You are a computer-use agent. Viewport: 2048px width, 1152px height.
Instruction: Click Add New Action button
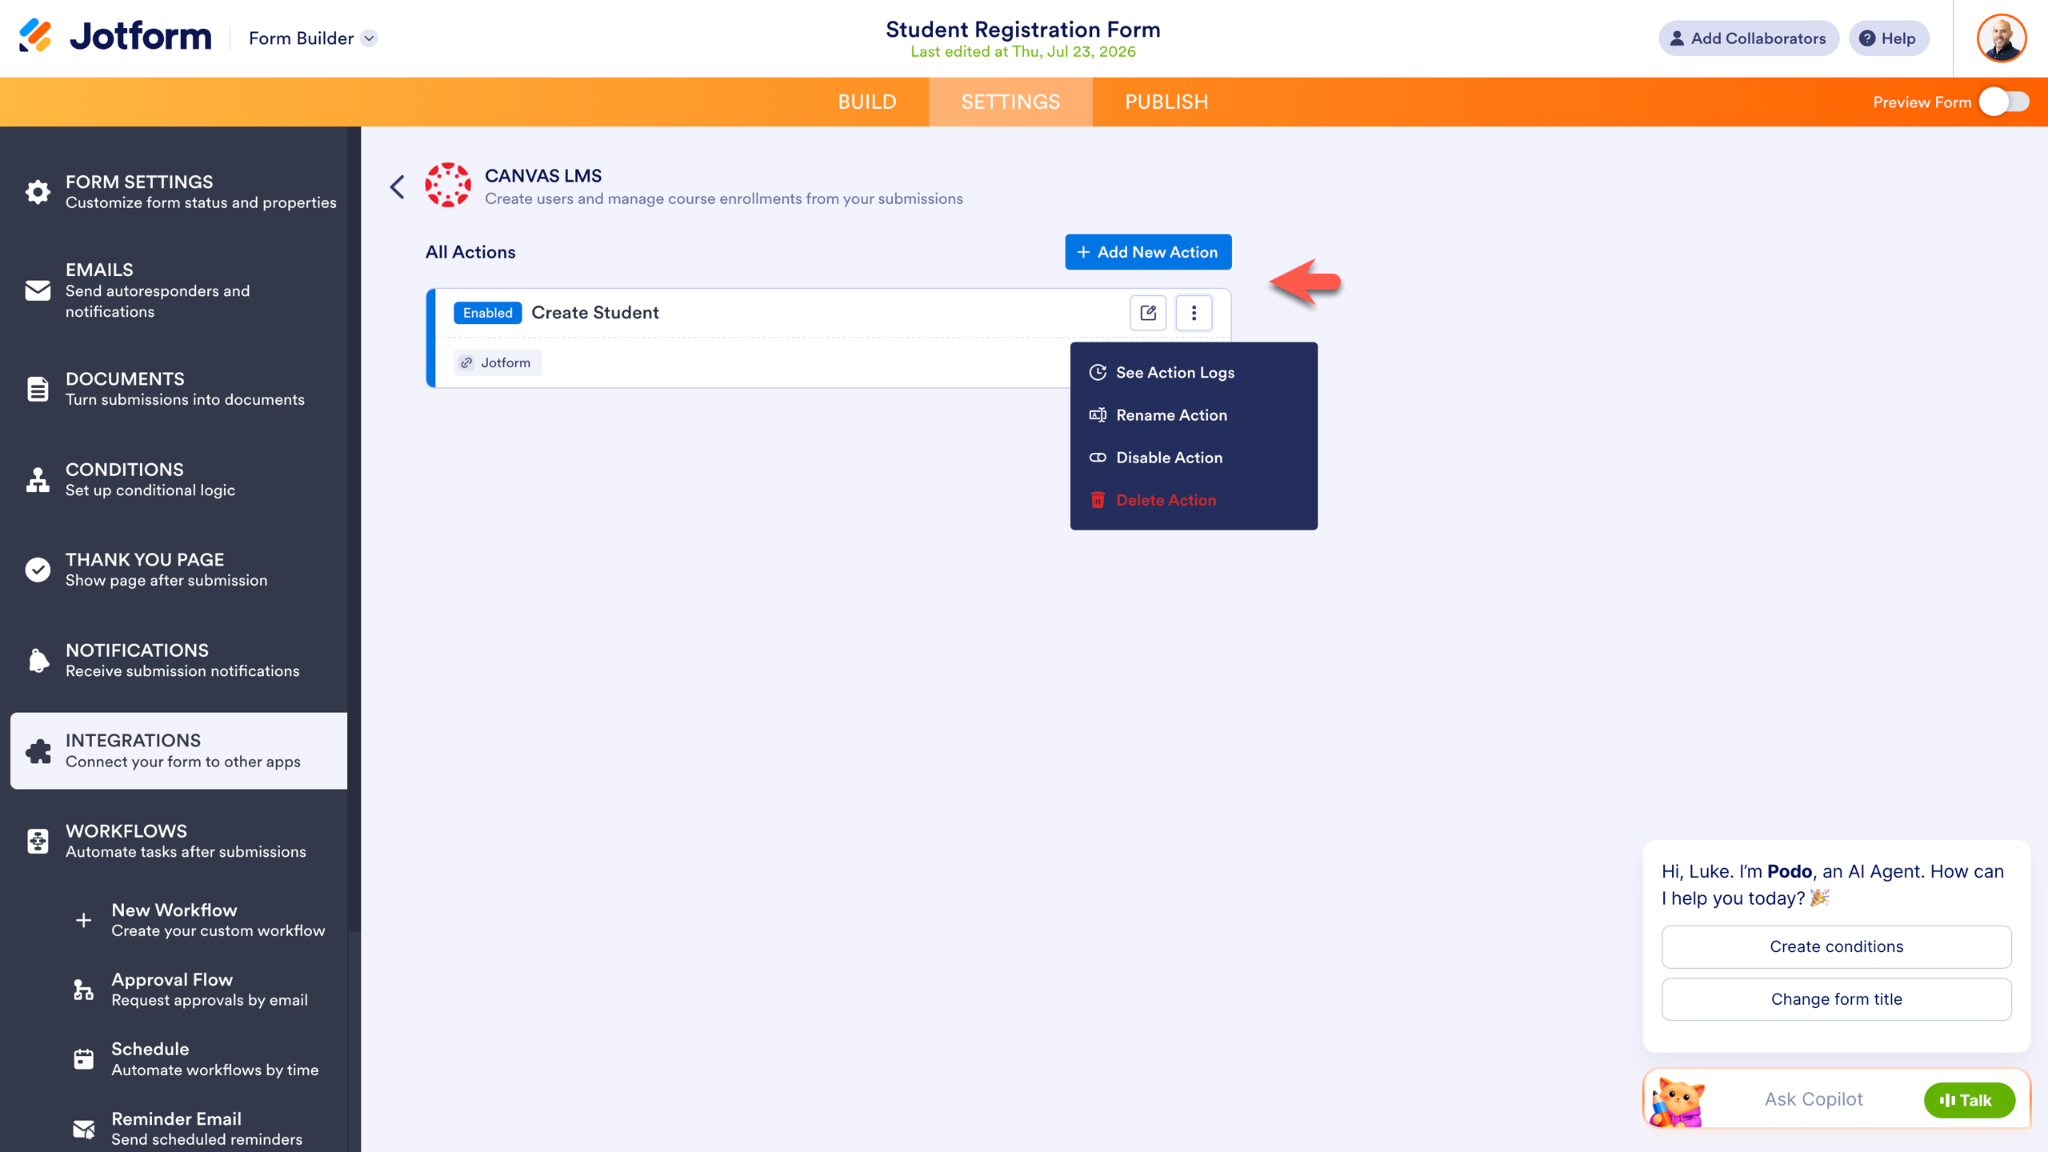1148,252
